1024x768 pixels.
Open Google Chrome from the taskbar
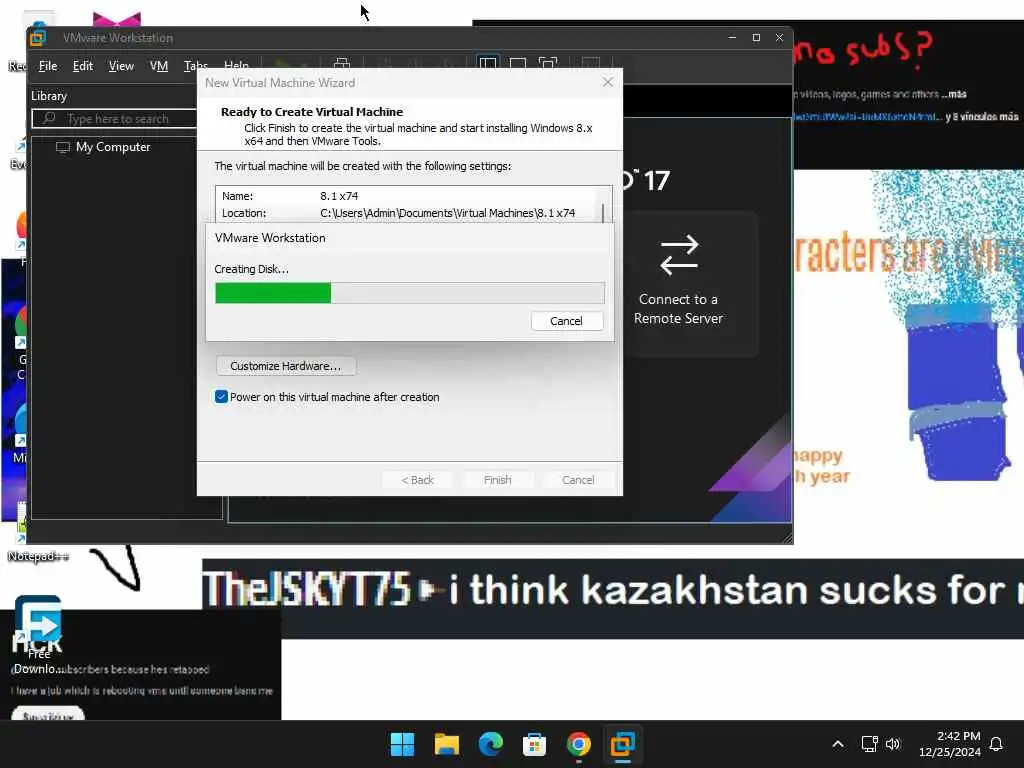(x=579, y=744)
